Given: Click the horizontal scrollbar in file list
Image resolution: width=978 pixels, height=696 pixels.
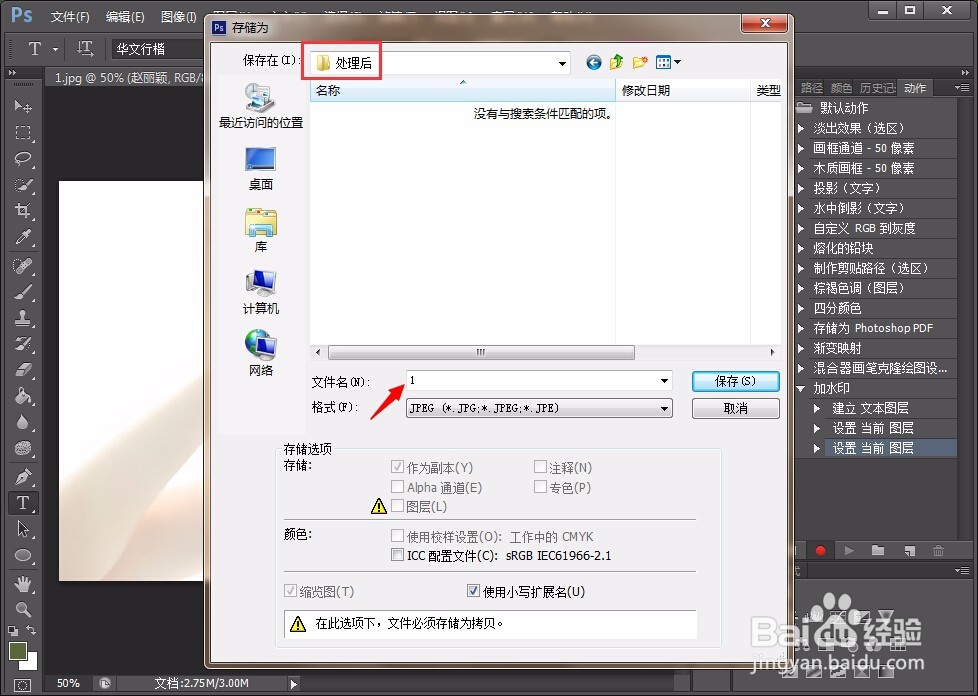Looking at the screenshot, I should tap(481, 352).
